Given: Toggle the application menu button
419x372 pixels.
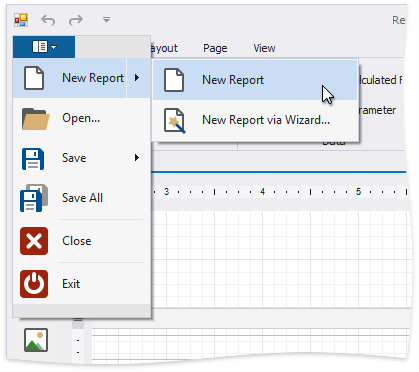Looking at the screenshot, I should tap(44, 47).
